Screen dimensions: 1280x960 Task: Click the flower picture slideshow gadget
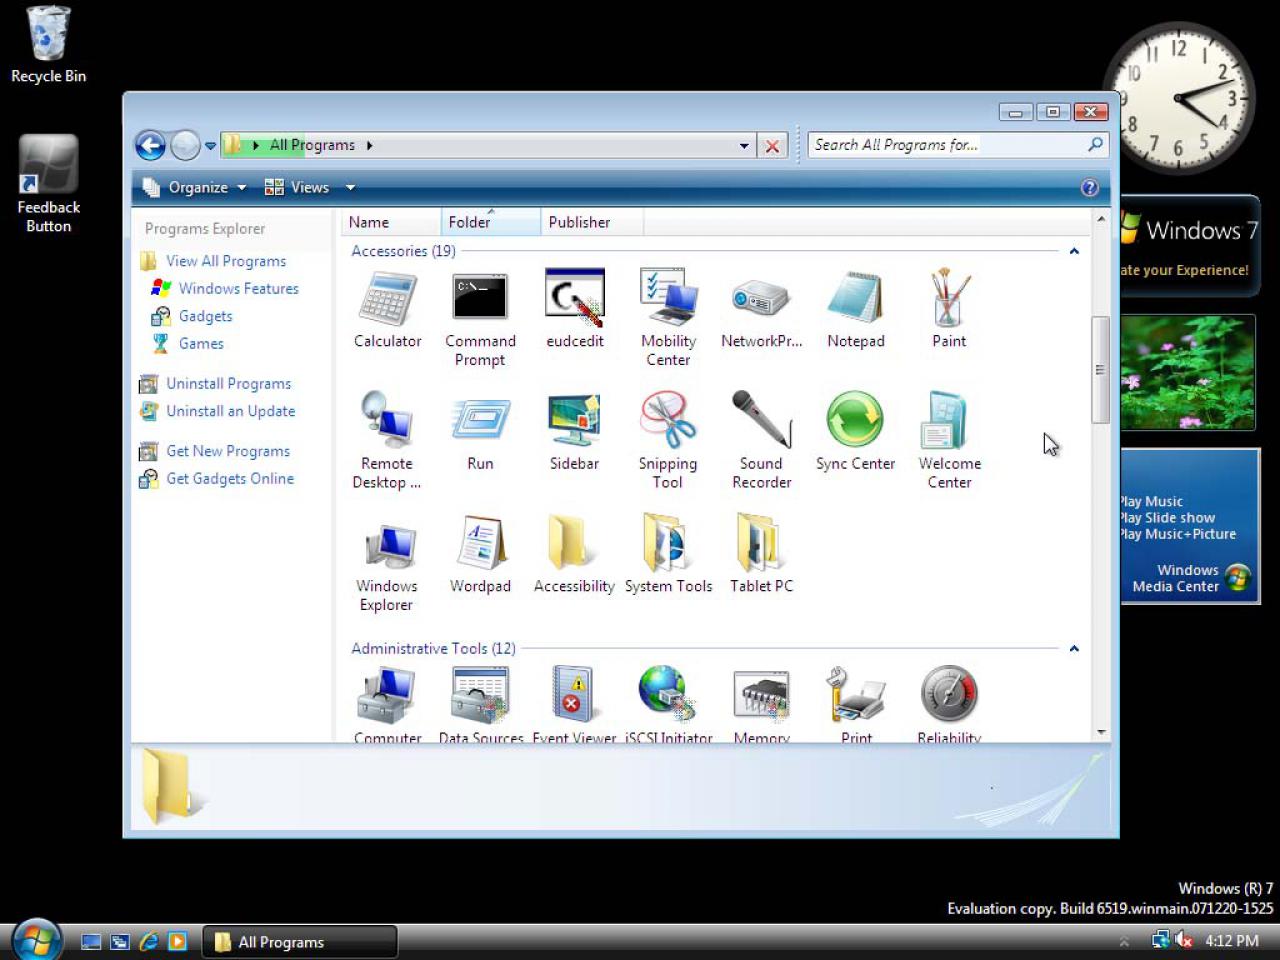[x=1187, y=373]
